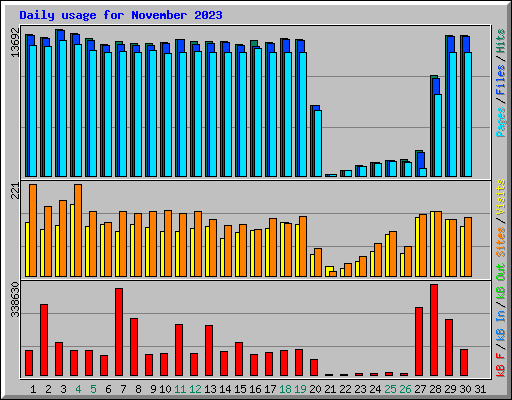This screenshot has height=400, width=512.
Task: Click the red kB bar for day 2
Action: pos(44,340)
